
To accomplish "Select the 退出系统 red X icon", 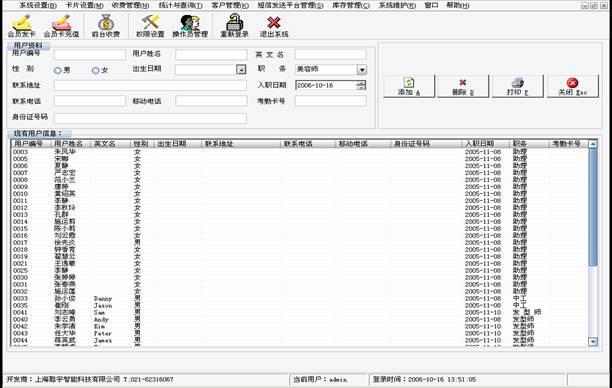I will tap(274, 26).
